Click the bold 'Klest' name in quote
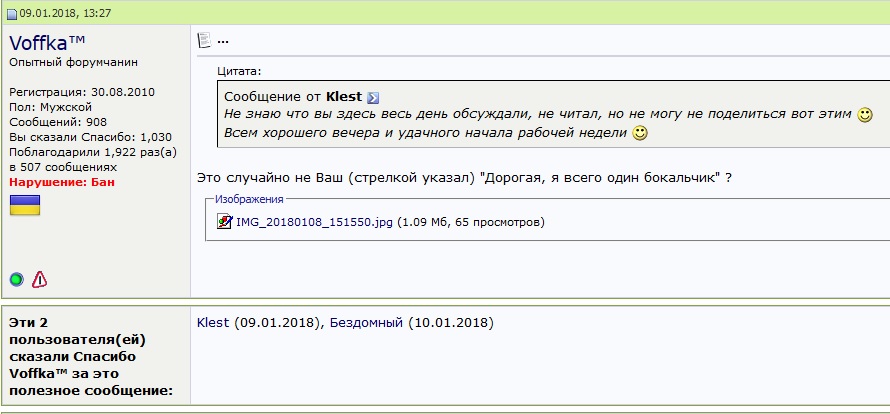This screenshot has width=890, height=414. click(x=344, y=97)
